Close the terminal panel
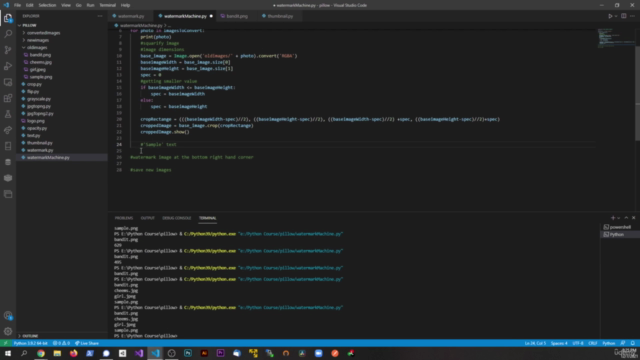This screenshot has height=360, width=640. click(633, 218)
